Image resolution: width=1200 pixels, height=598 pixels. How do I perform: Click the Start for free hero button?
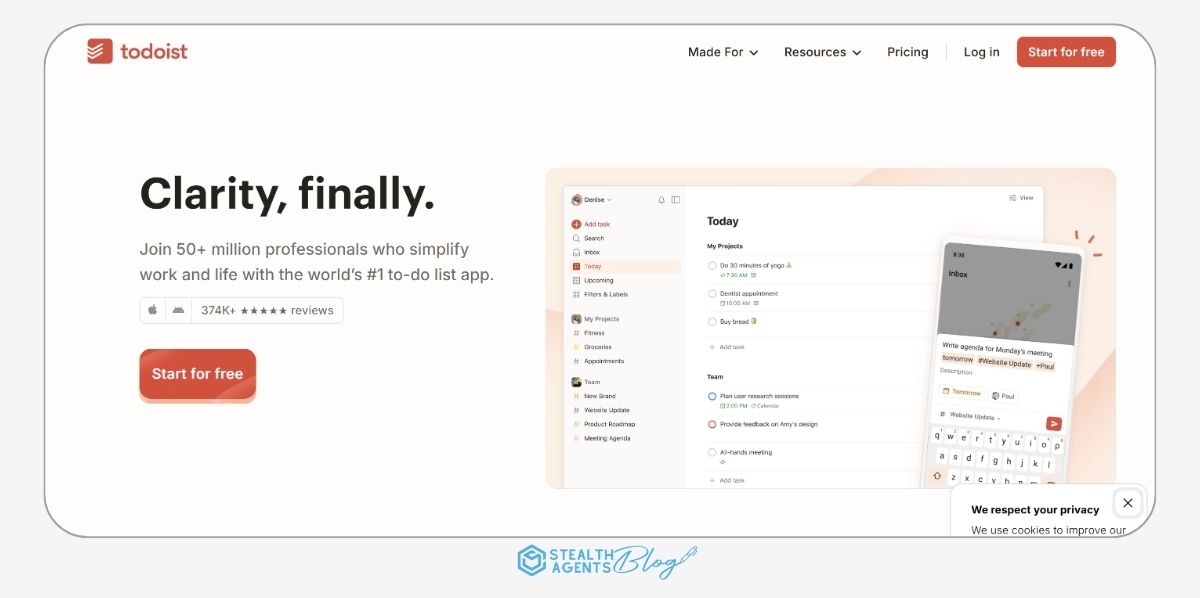(197, 373)
